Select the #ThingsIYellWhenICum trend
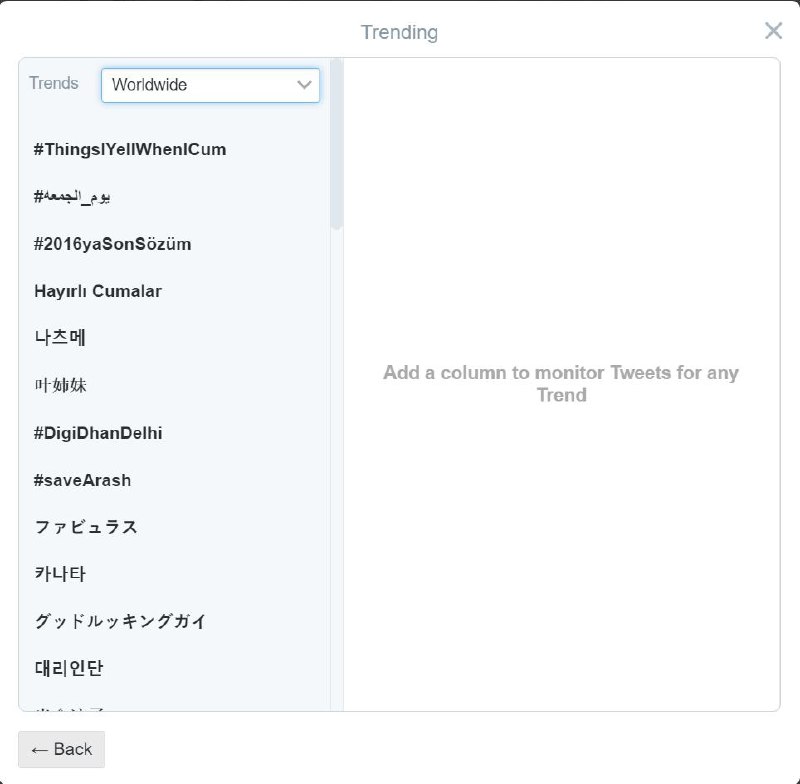Image resolution: width=800 pixels, height=784 pixels. [x=130, y=150]
